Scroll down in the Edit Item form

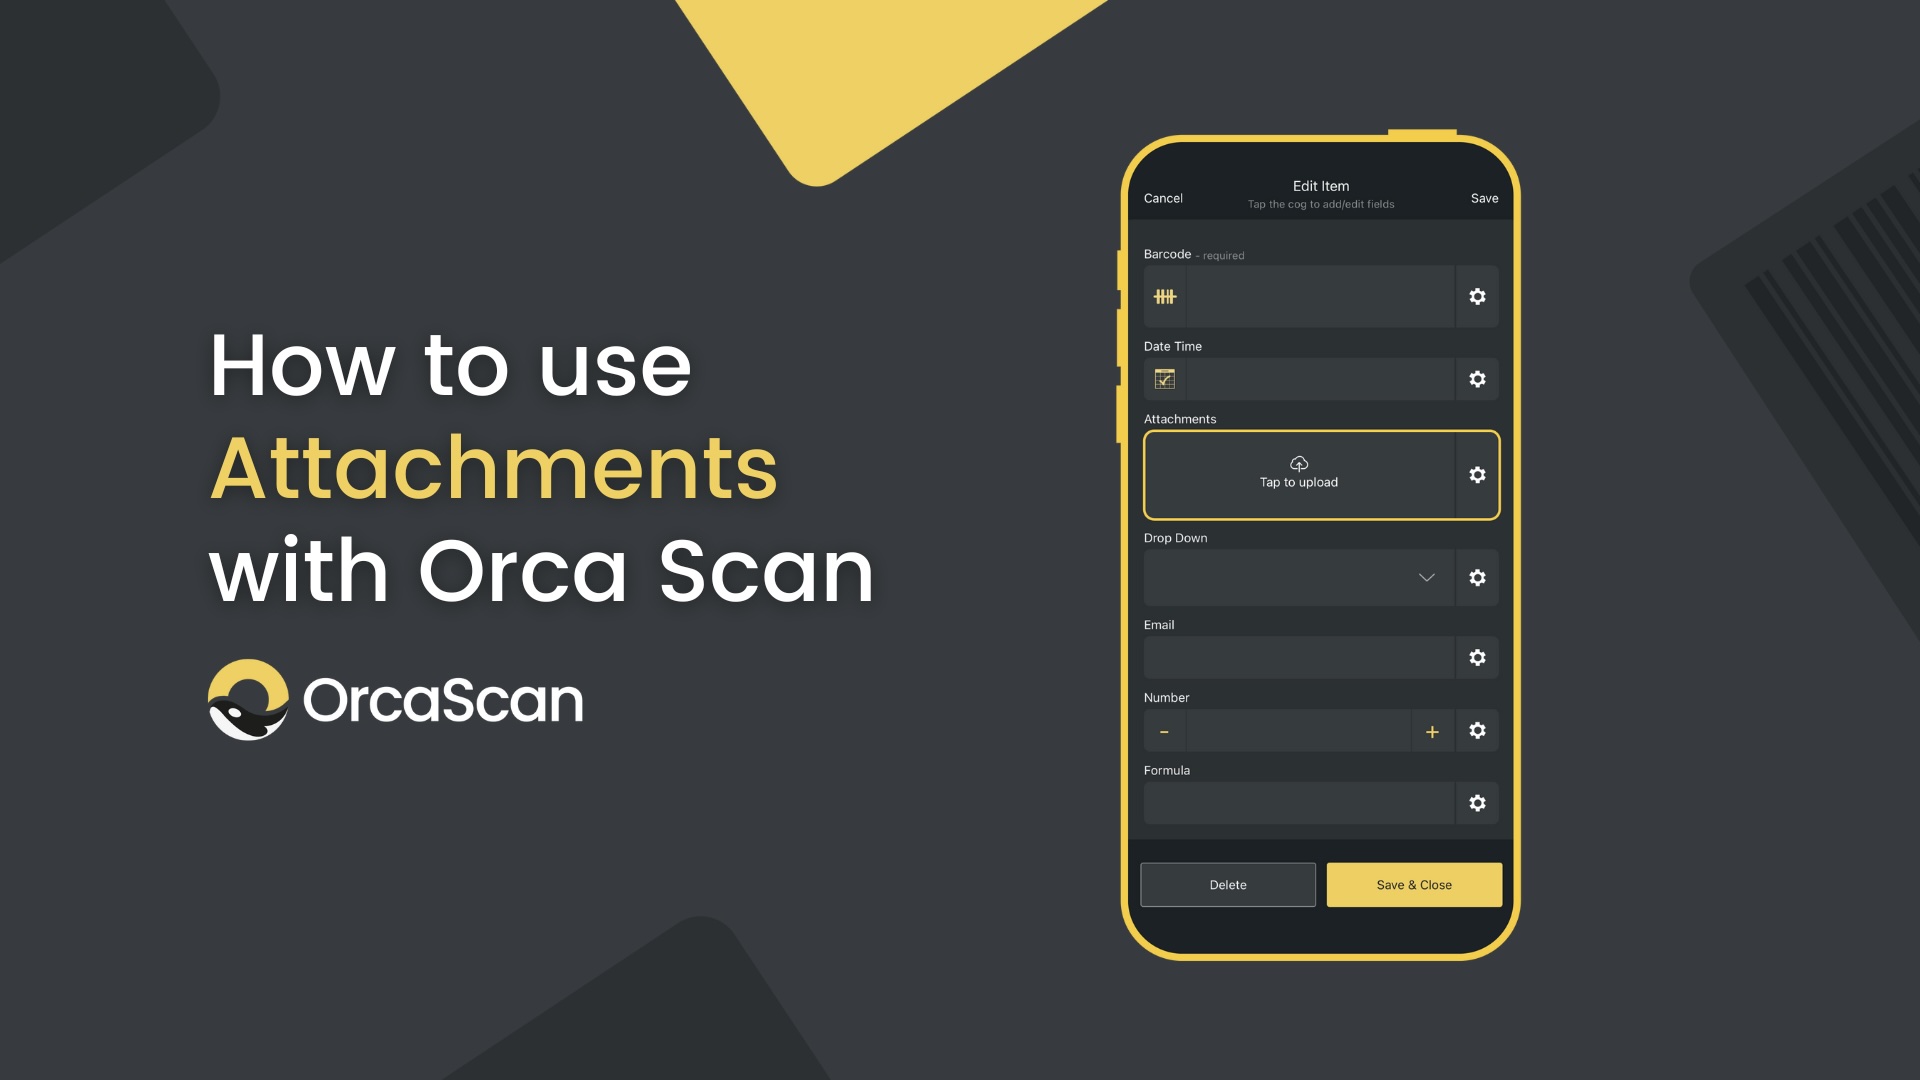tap(1319, 593)
